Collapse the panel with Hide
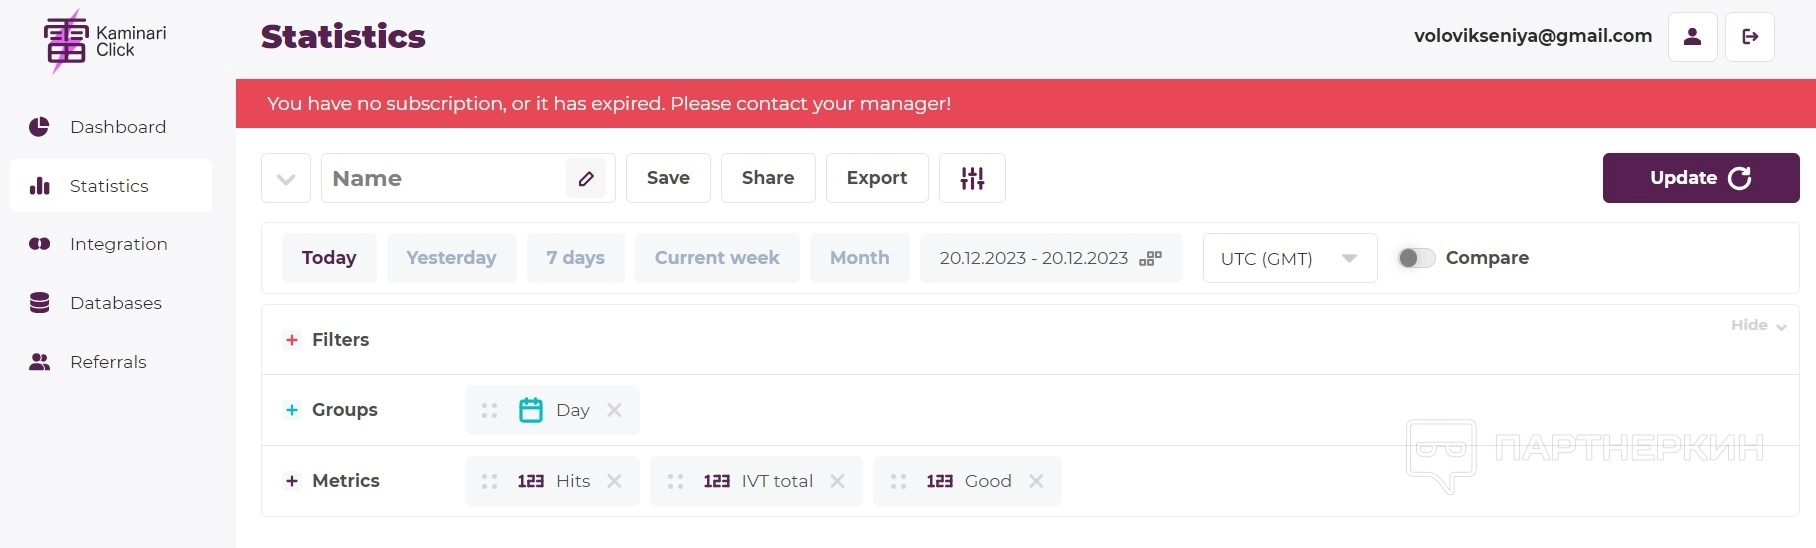Screen dimensions: 1816x548 (1758, 325)
